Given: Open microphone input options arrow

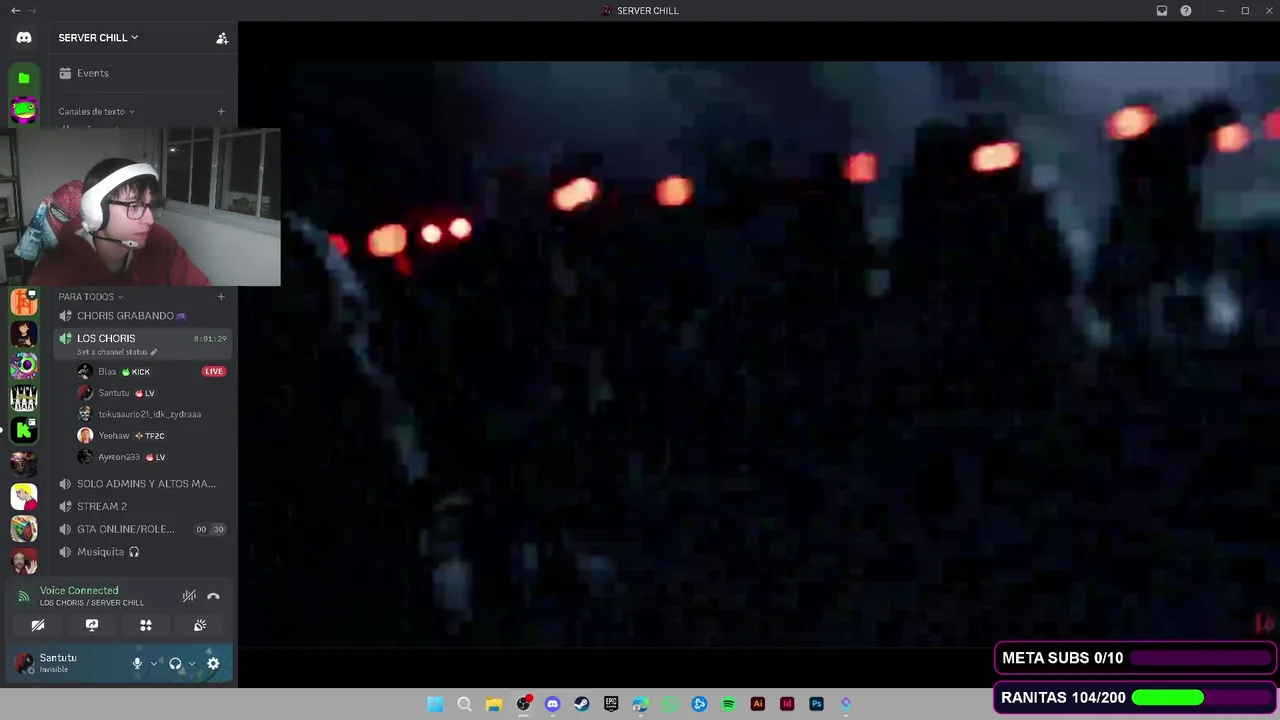Looking at the screenshot, I should point(153,663).
